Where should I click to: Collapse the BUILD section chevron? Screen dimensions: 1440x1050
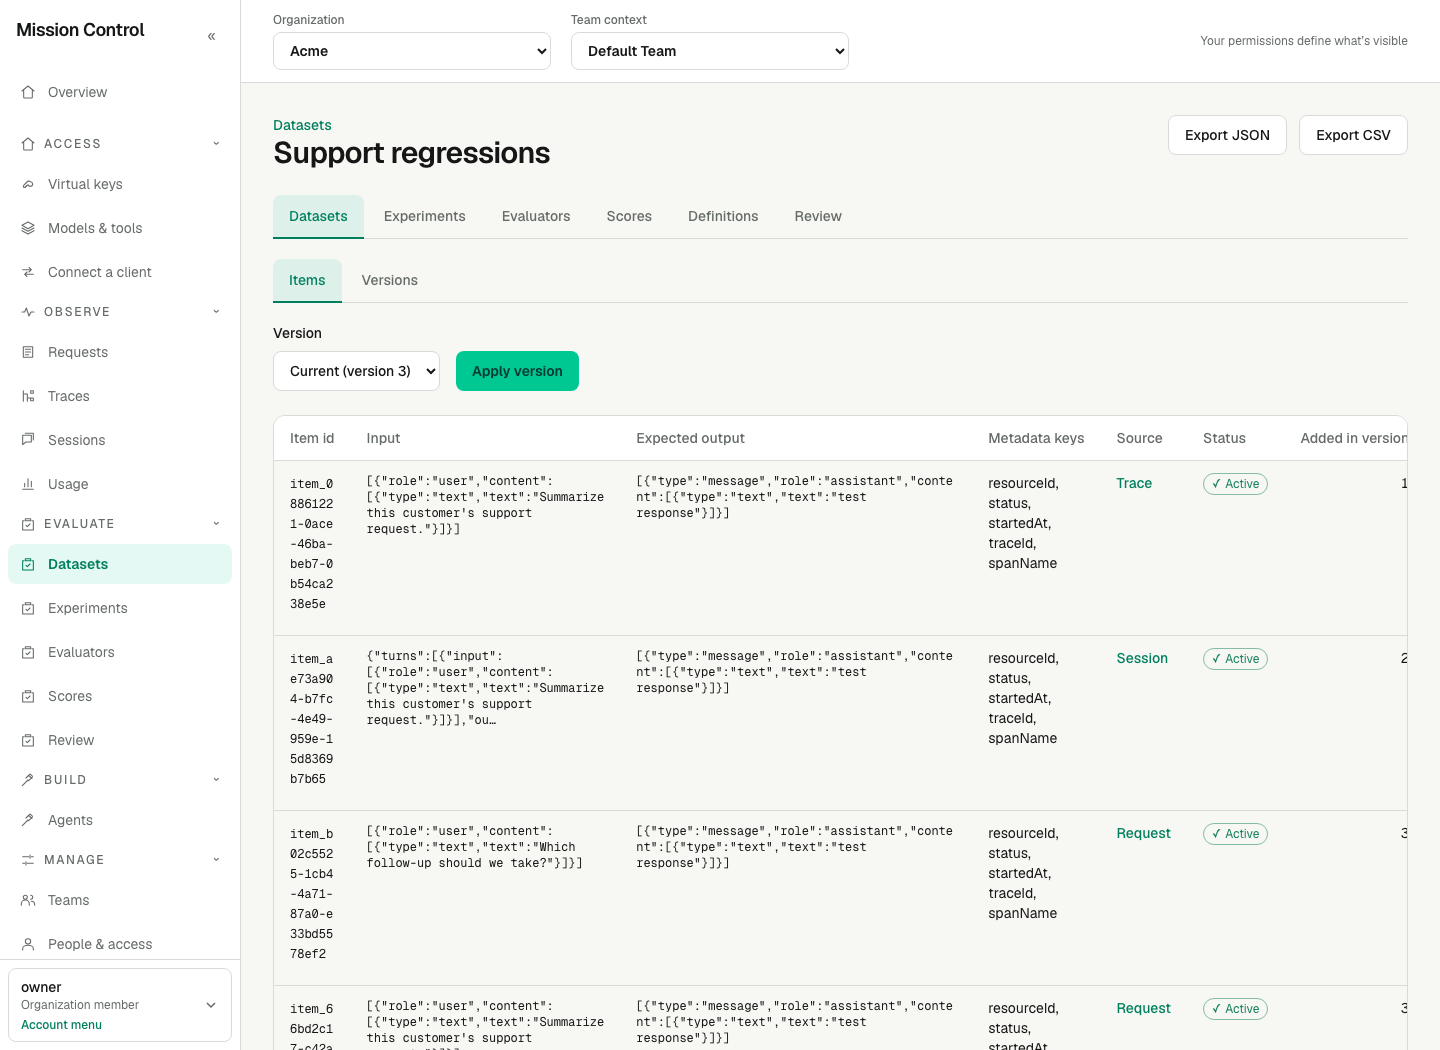coord(216,779)
